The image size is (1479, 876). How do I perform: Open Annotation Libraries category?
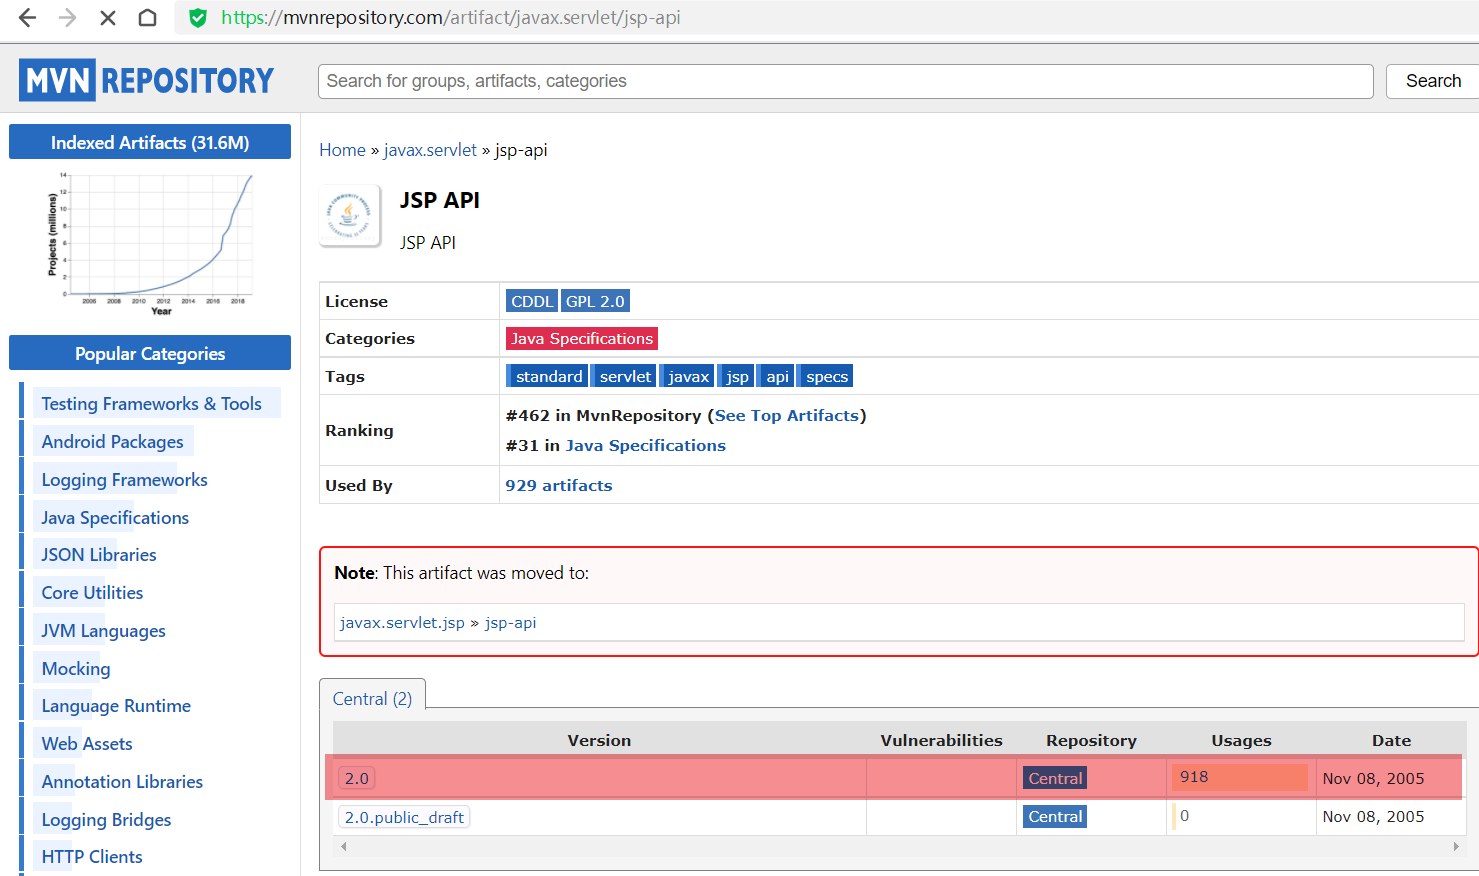[122, 781]
